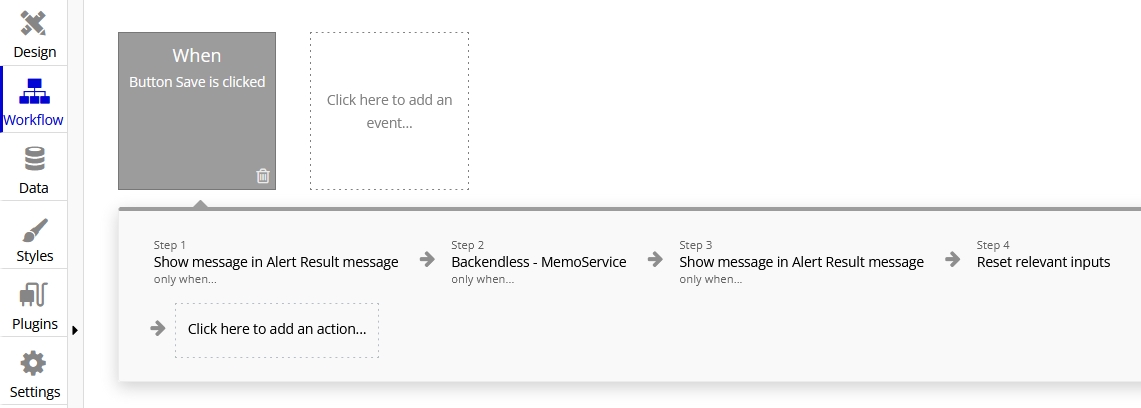Expand the sidebar with the small arrow
The width and height of the screenshot is (1141, 408).
[75, 330]
